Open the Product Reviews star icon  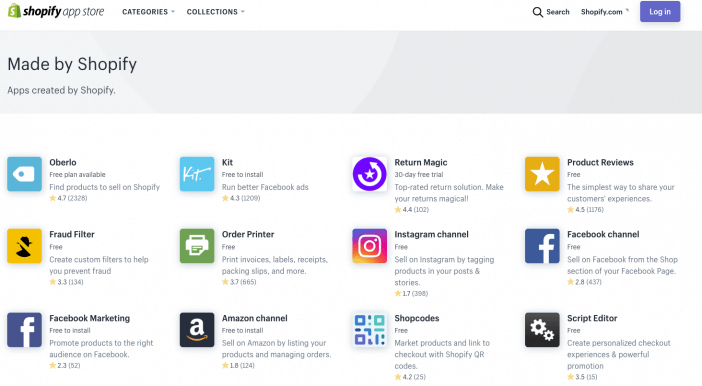tap(542, 174)
